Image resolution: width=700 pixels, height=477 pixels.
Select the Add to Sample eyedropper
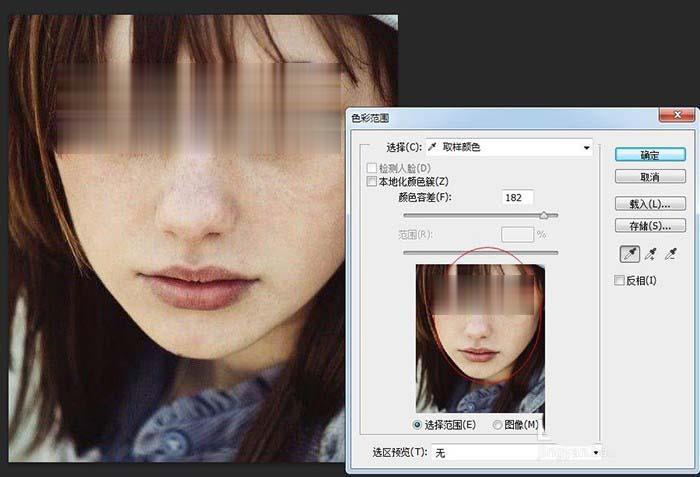click(x=651, y=254)
